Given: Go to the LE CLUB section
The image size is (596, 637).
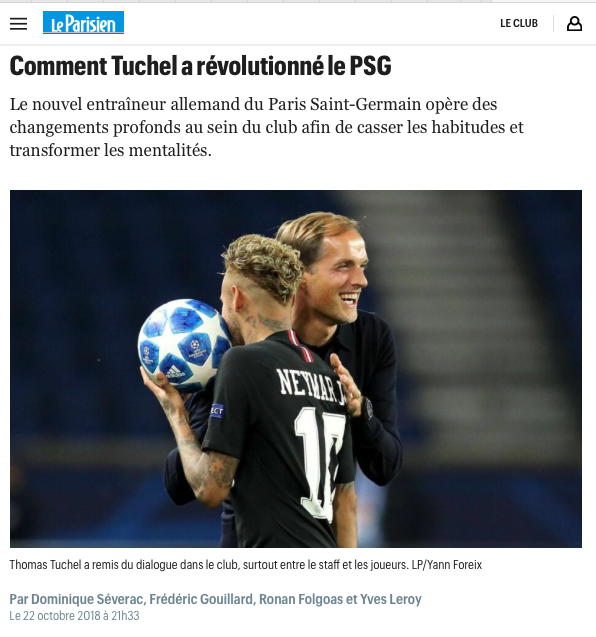Looking at the screenshot, I should (519, 23).
